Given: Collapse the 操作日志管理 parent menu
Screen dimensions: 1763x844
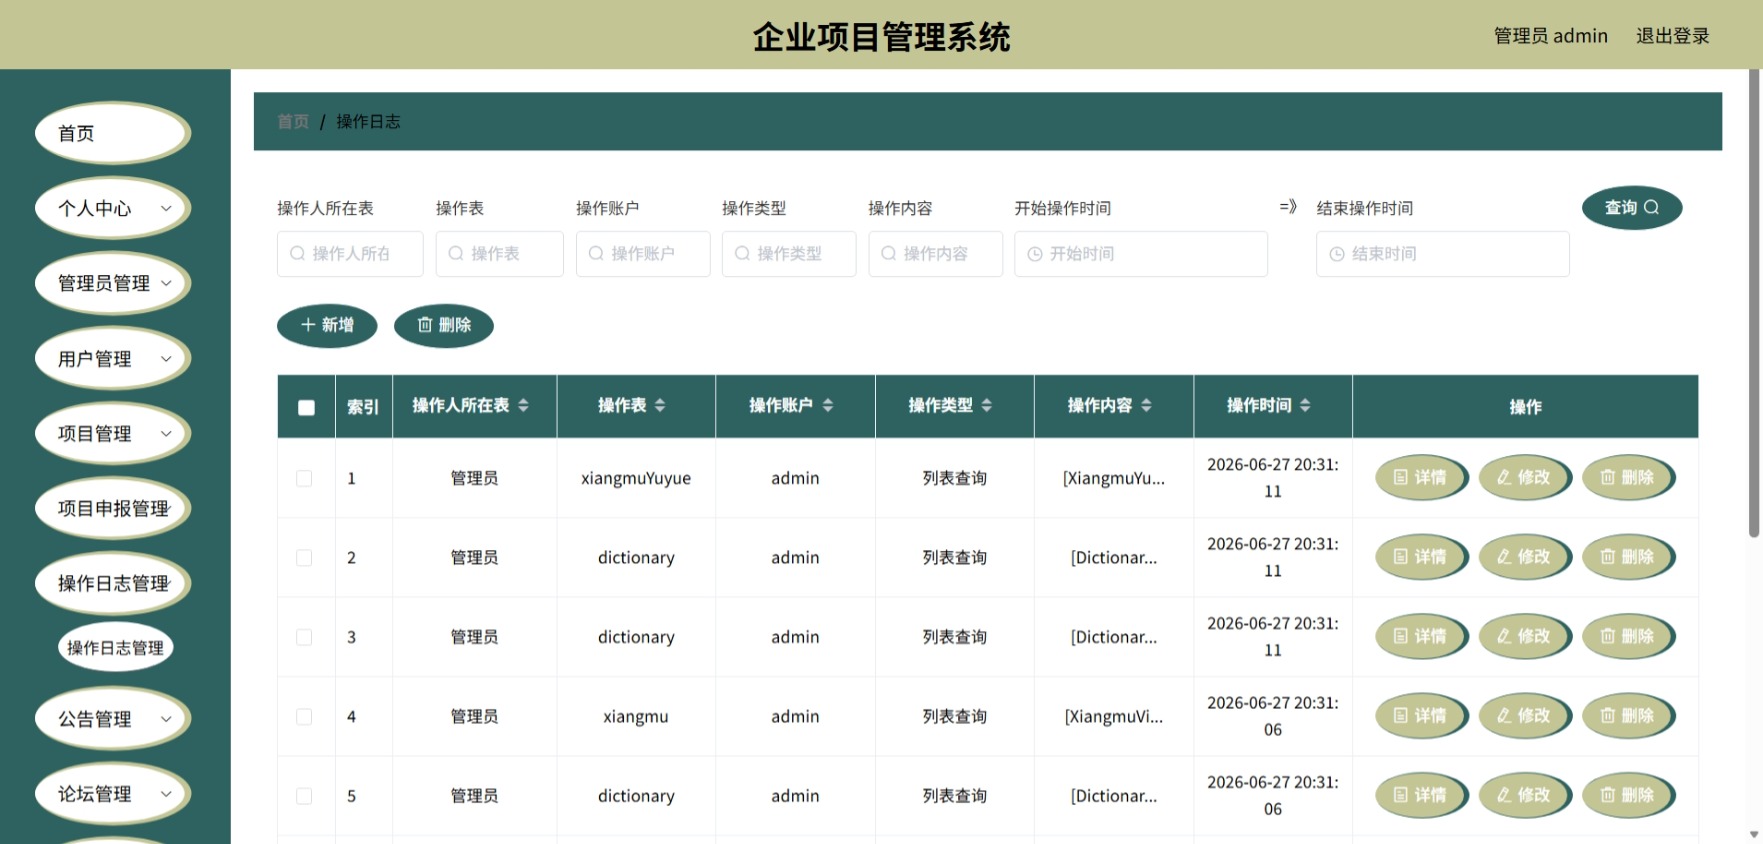Looking at the screenshot, I should tap(113, 583).
